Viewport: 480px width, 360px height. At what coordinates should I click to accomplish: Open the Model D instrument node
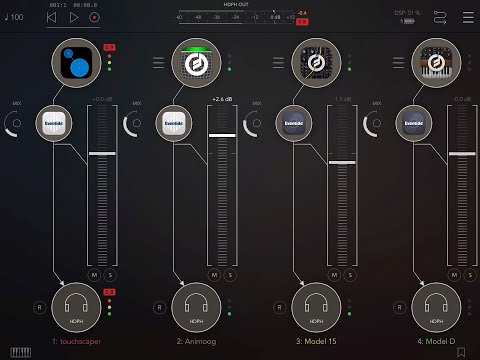(x=436, y=63)
